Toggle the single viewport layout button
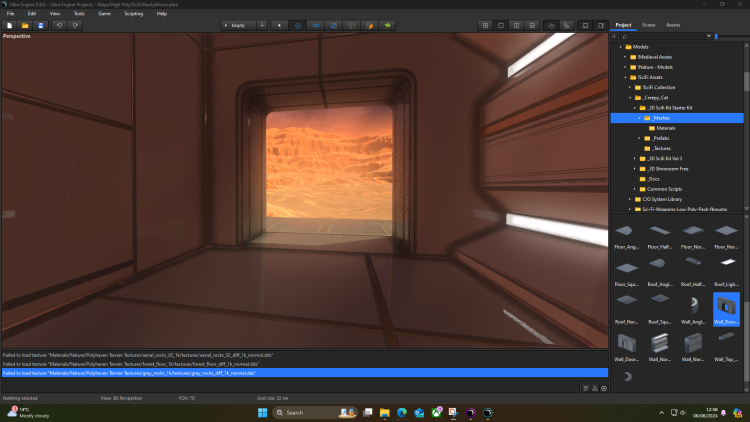This screenshot has height=422, width=750. 500,24
